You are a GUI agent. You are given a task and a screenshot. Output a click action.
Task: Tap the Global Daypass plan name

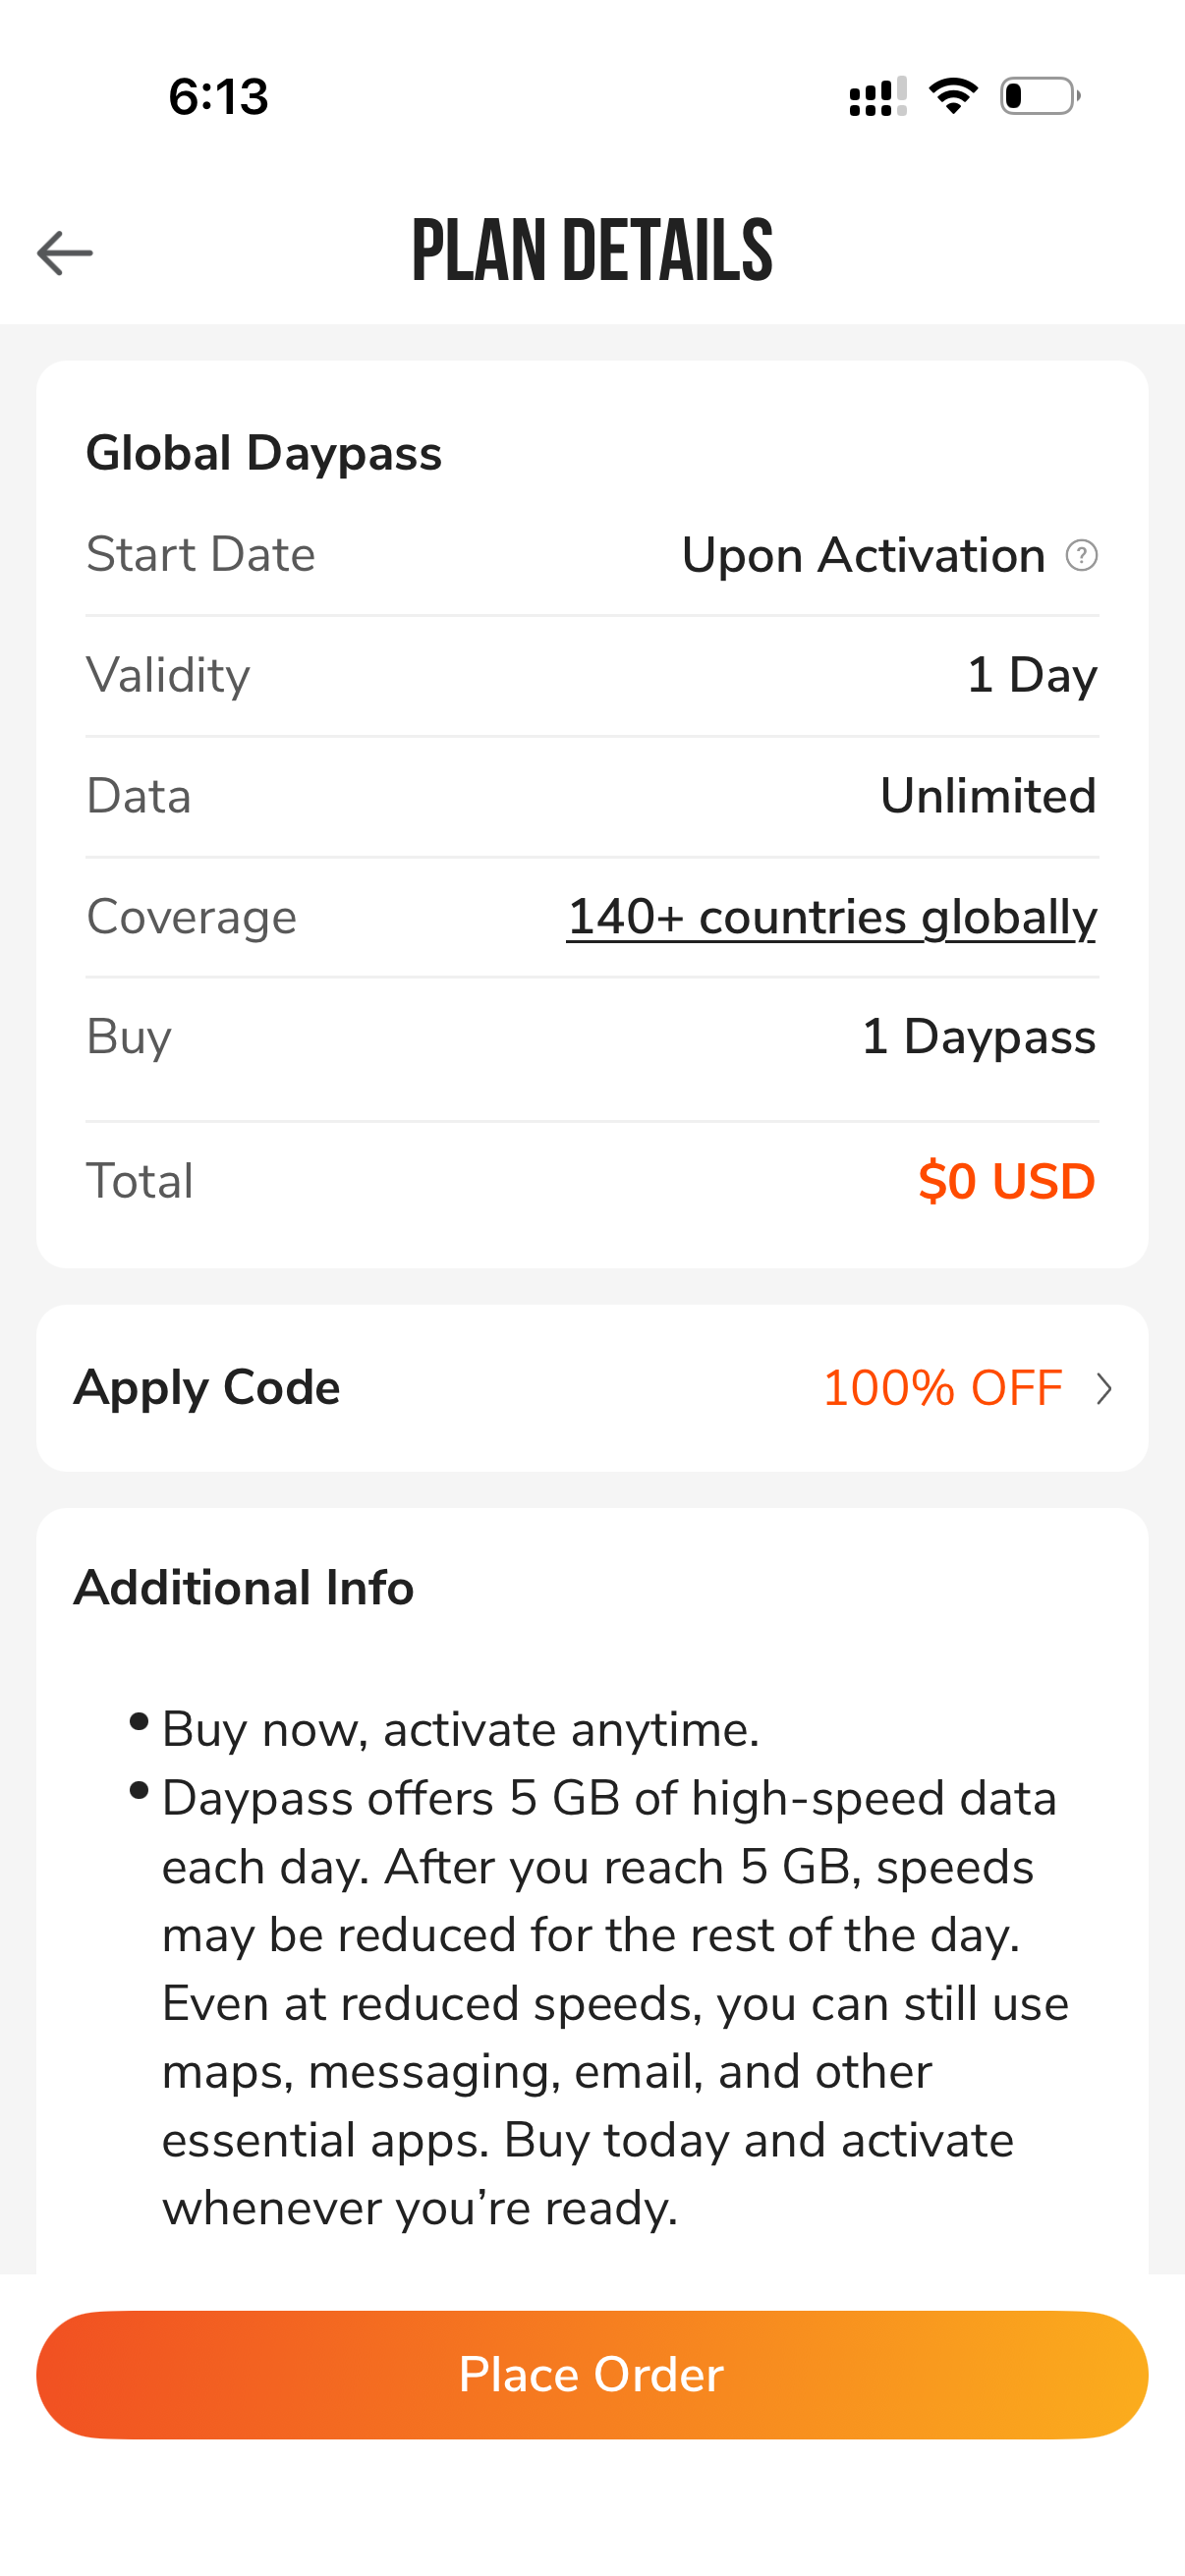264,454
